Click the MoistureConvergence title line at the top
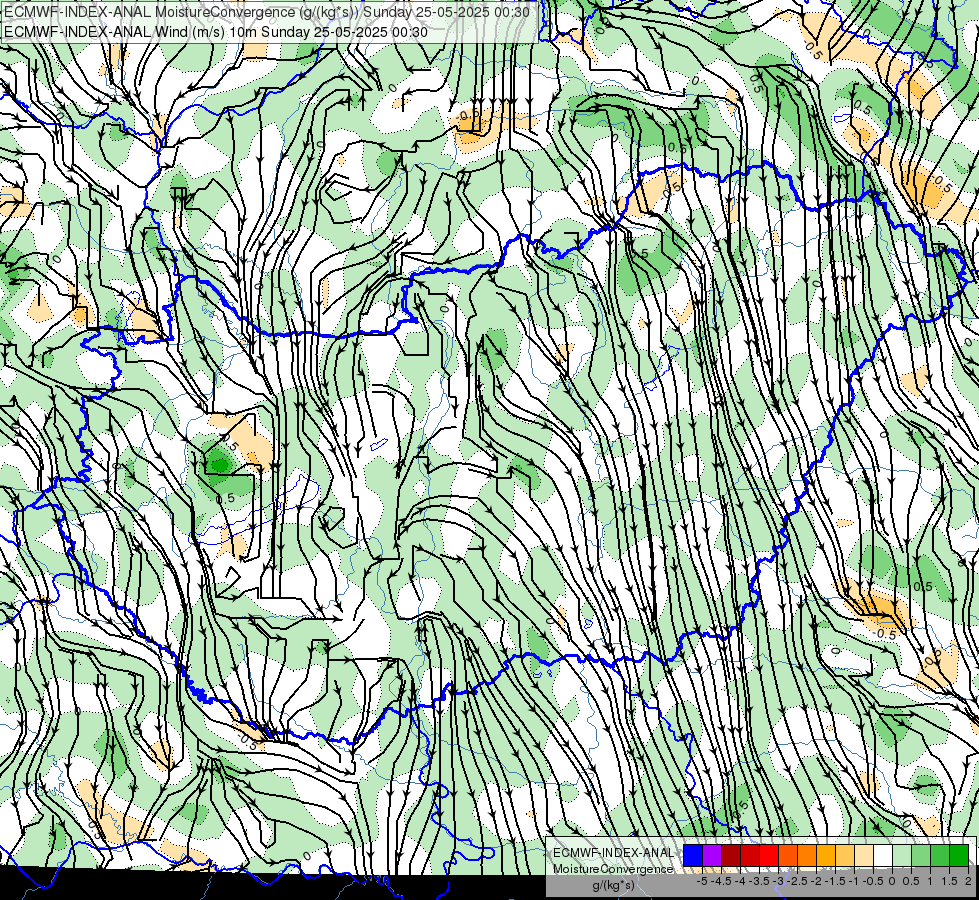Viewport: 979px width, 900px height. pyautogui.click(x=267, y=12)
